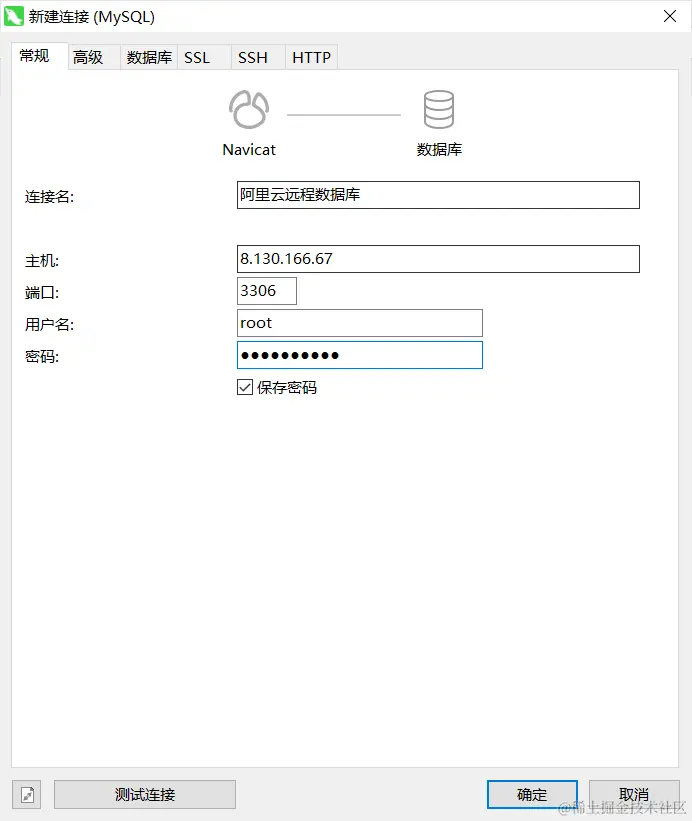
Task: Click the 主机 field with 8.130.166.67
Action: pos(438,259)
